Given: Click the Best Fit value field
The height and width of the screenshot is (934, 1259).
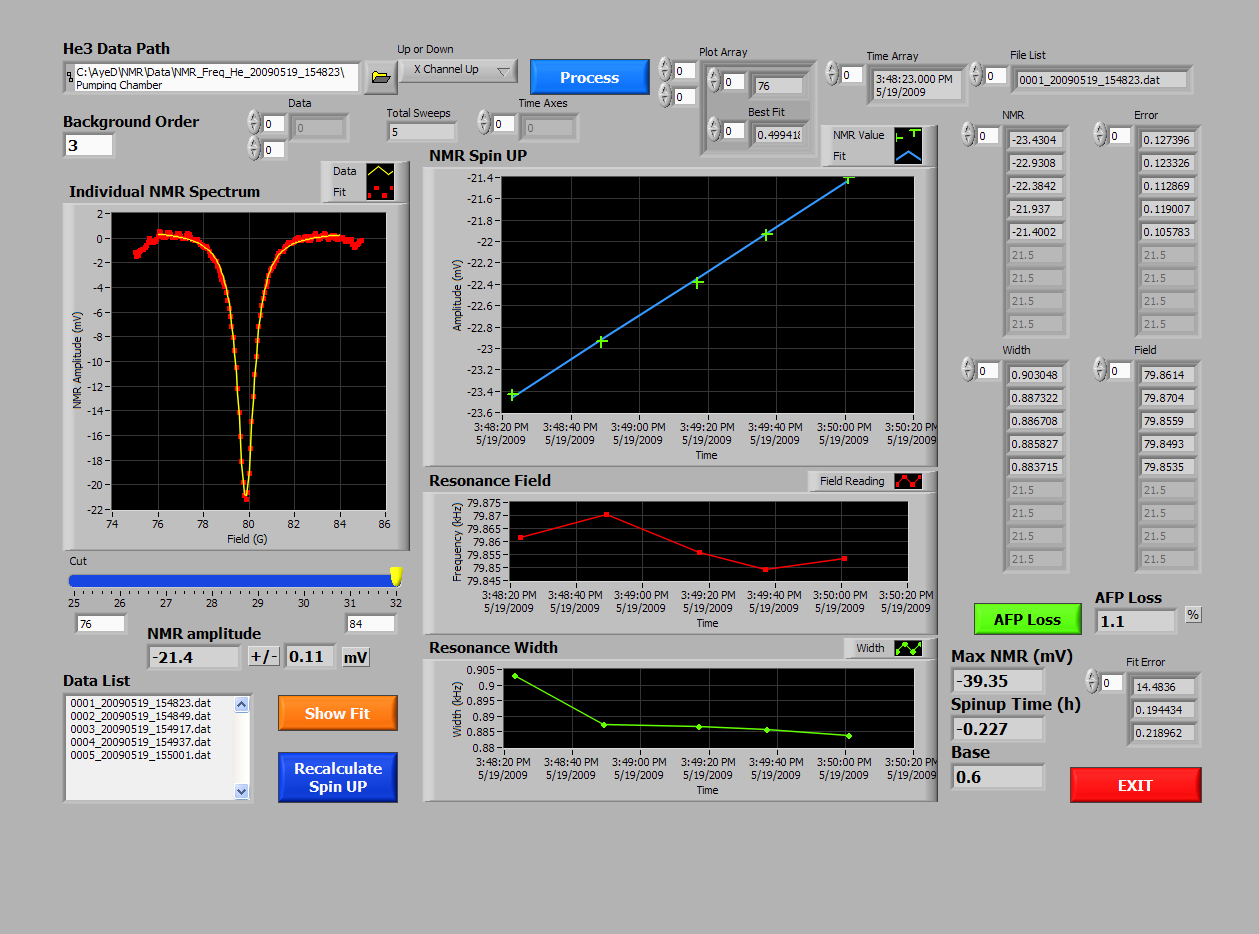Looking at the screenshot, I should [x=777, y=134].
